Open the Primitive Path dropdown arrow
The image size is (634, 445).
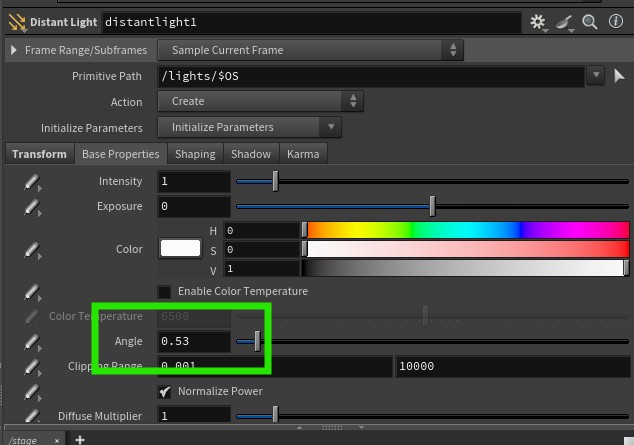[x=596, y=75]
